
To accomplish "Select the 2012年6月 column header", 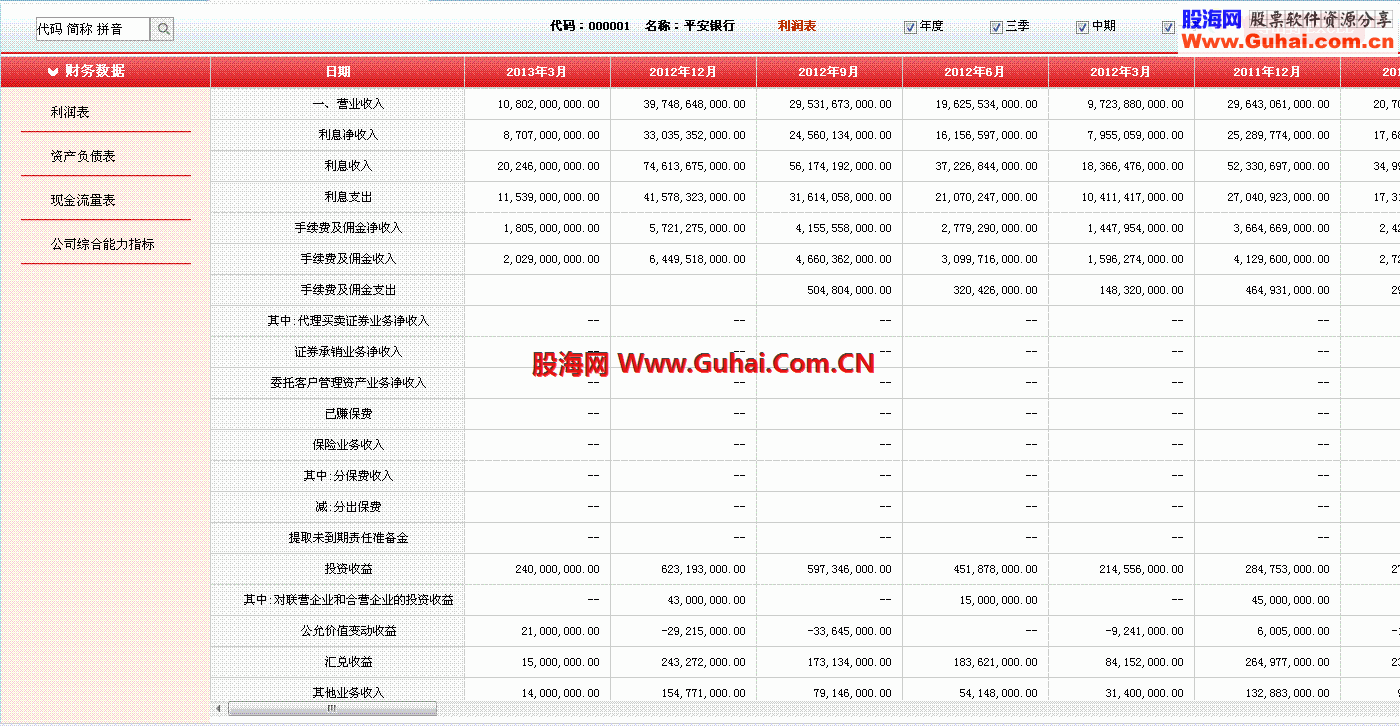I will 975,72.
